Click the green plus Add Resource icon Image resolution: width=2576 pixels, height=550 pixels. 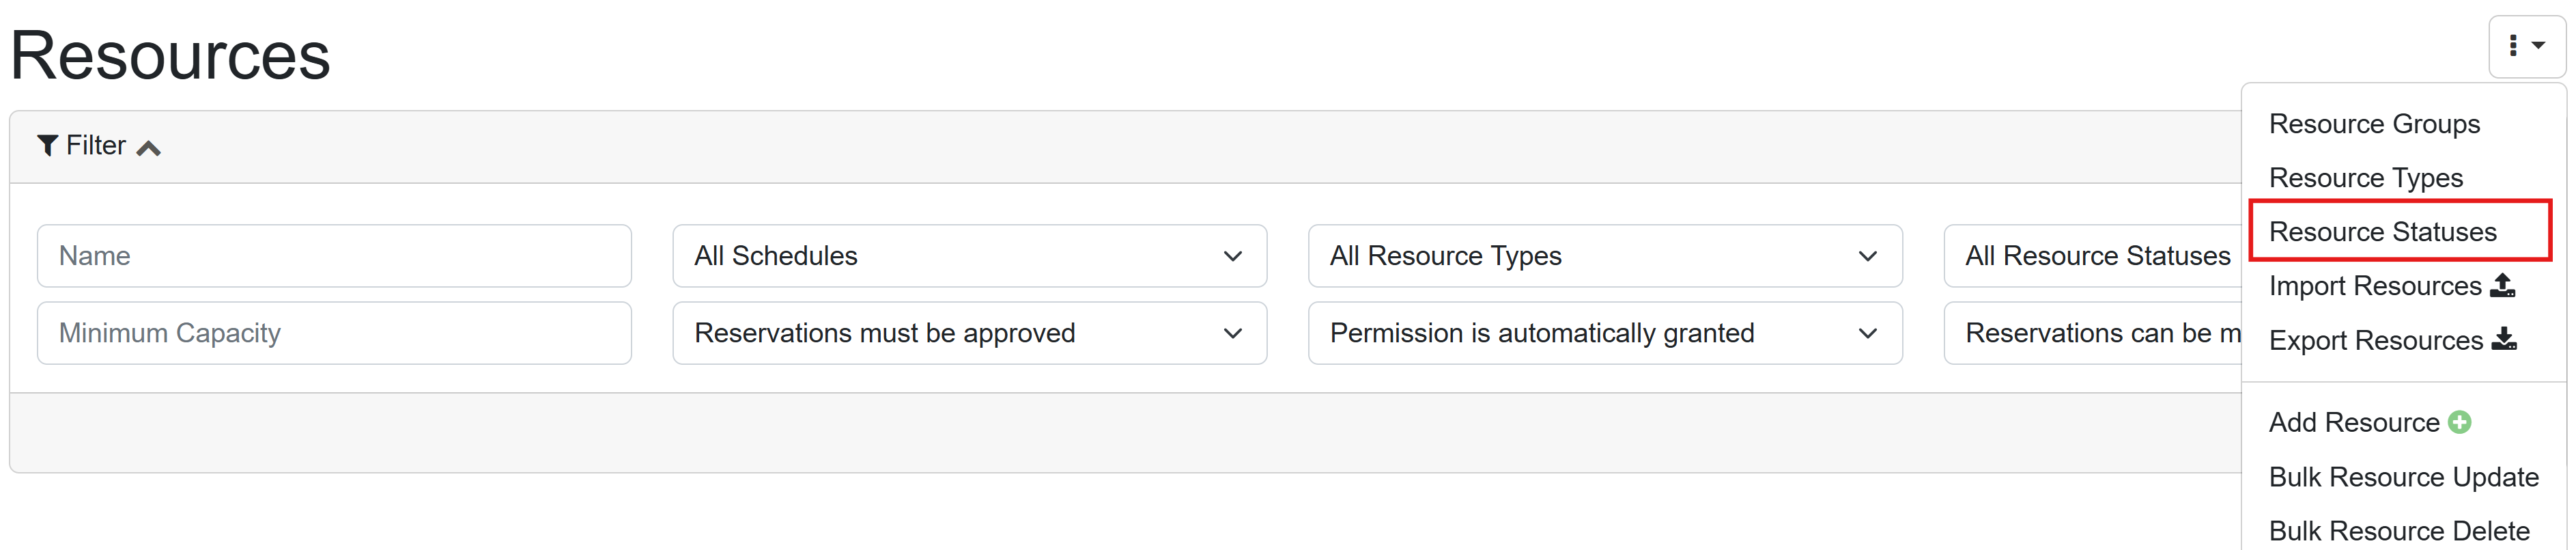[2460, 423]
